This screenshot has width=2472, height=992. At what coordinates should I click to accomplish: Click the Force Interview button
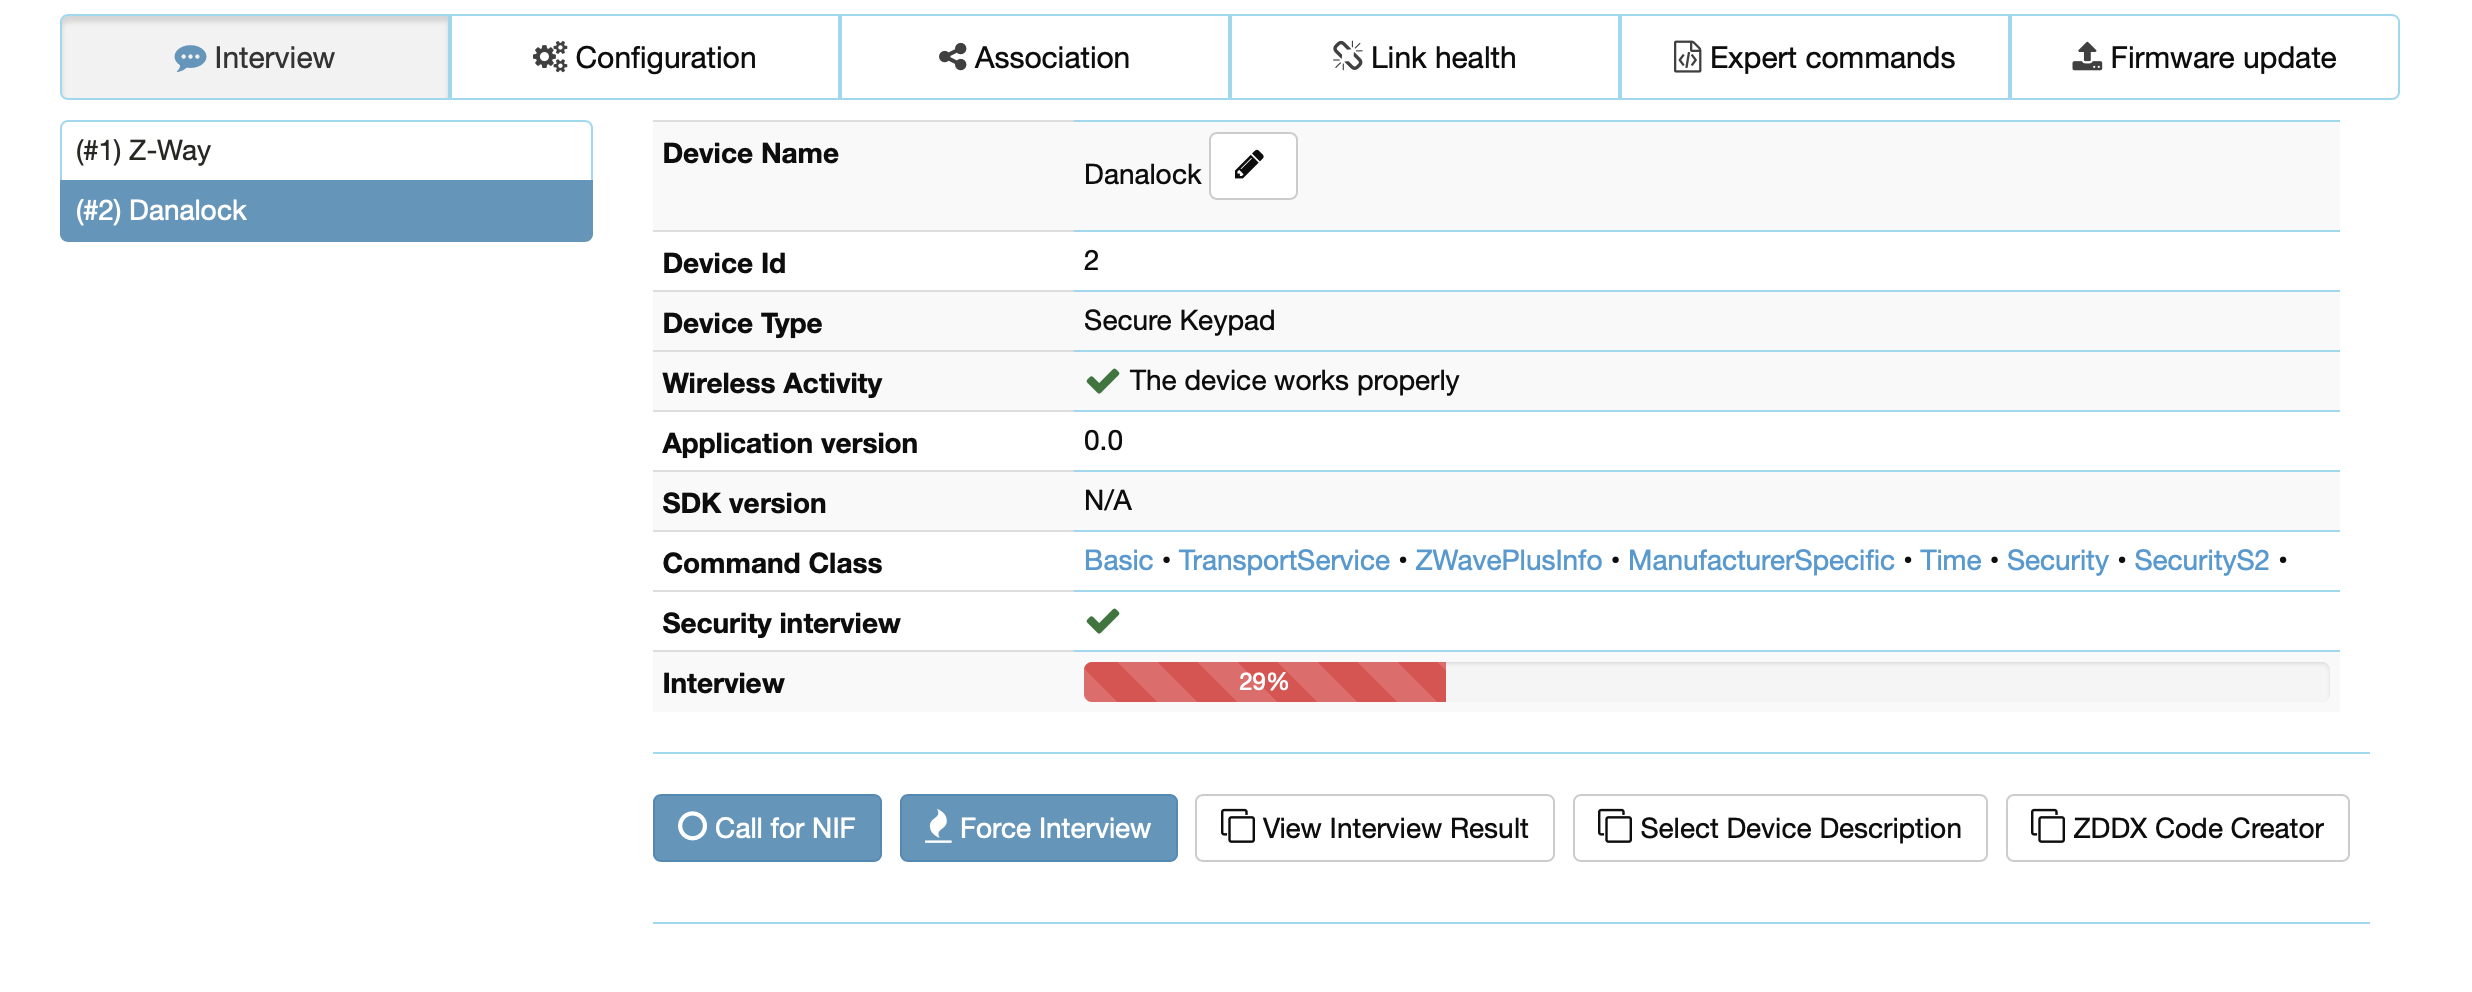1038,828
